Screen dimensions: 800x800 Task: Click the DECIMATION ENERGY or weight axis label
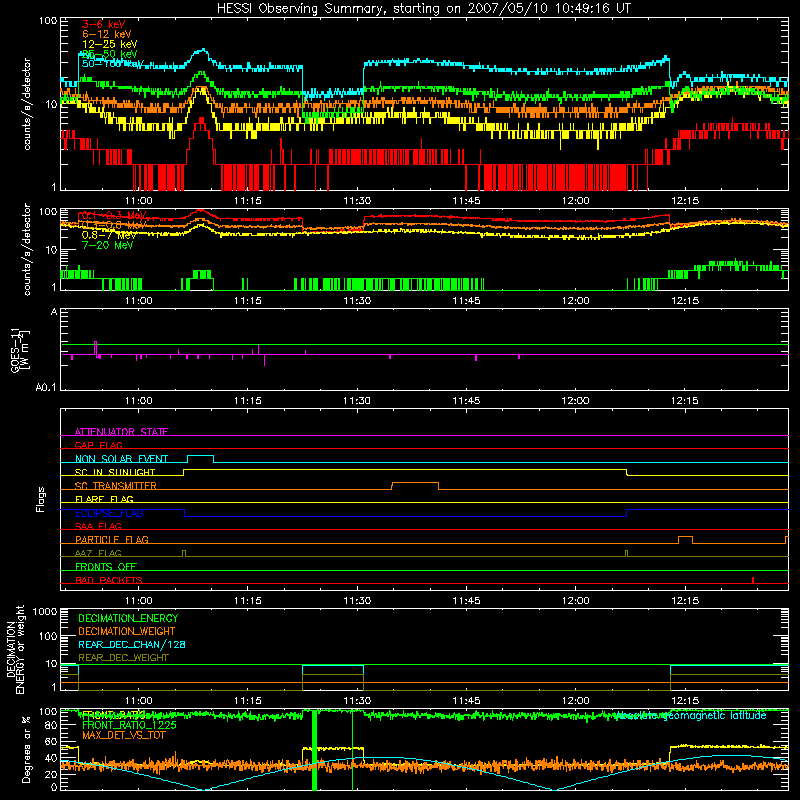[15, 650]
